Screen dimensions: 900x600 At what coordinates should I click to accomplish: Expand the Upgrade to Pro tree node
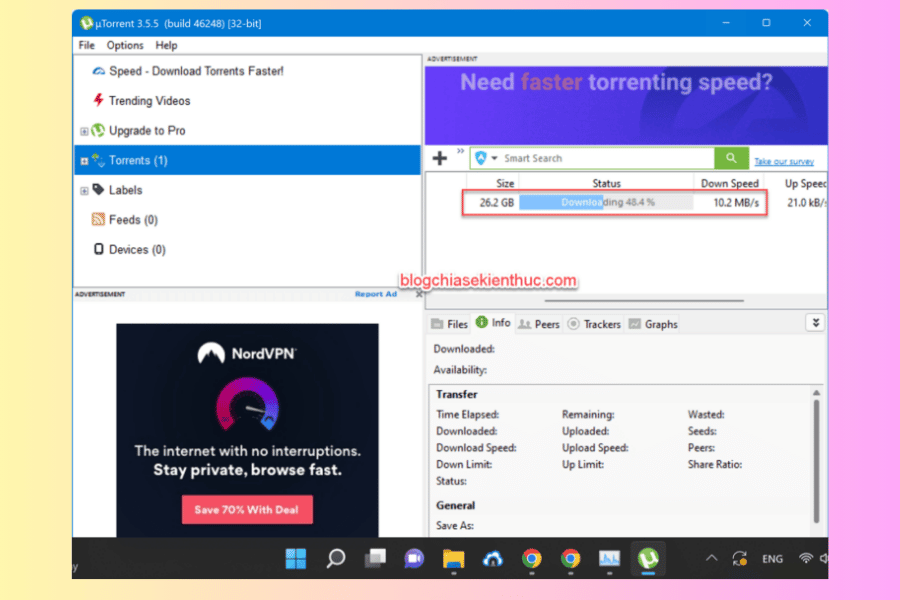84,131
